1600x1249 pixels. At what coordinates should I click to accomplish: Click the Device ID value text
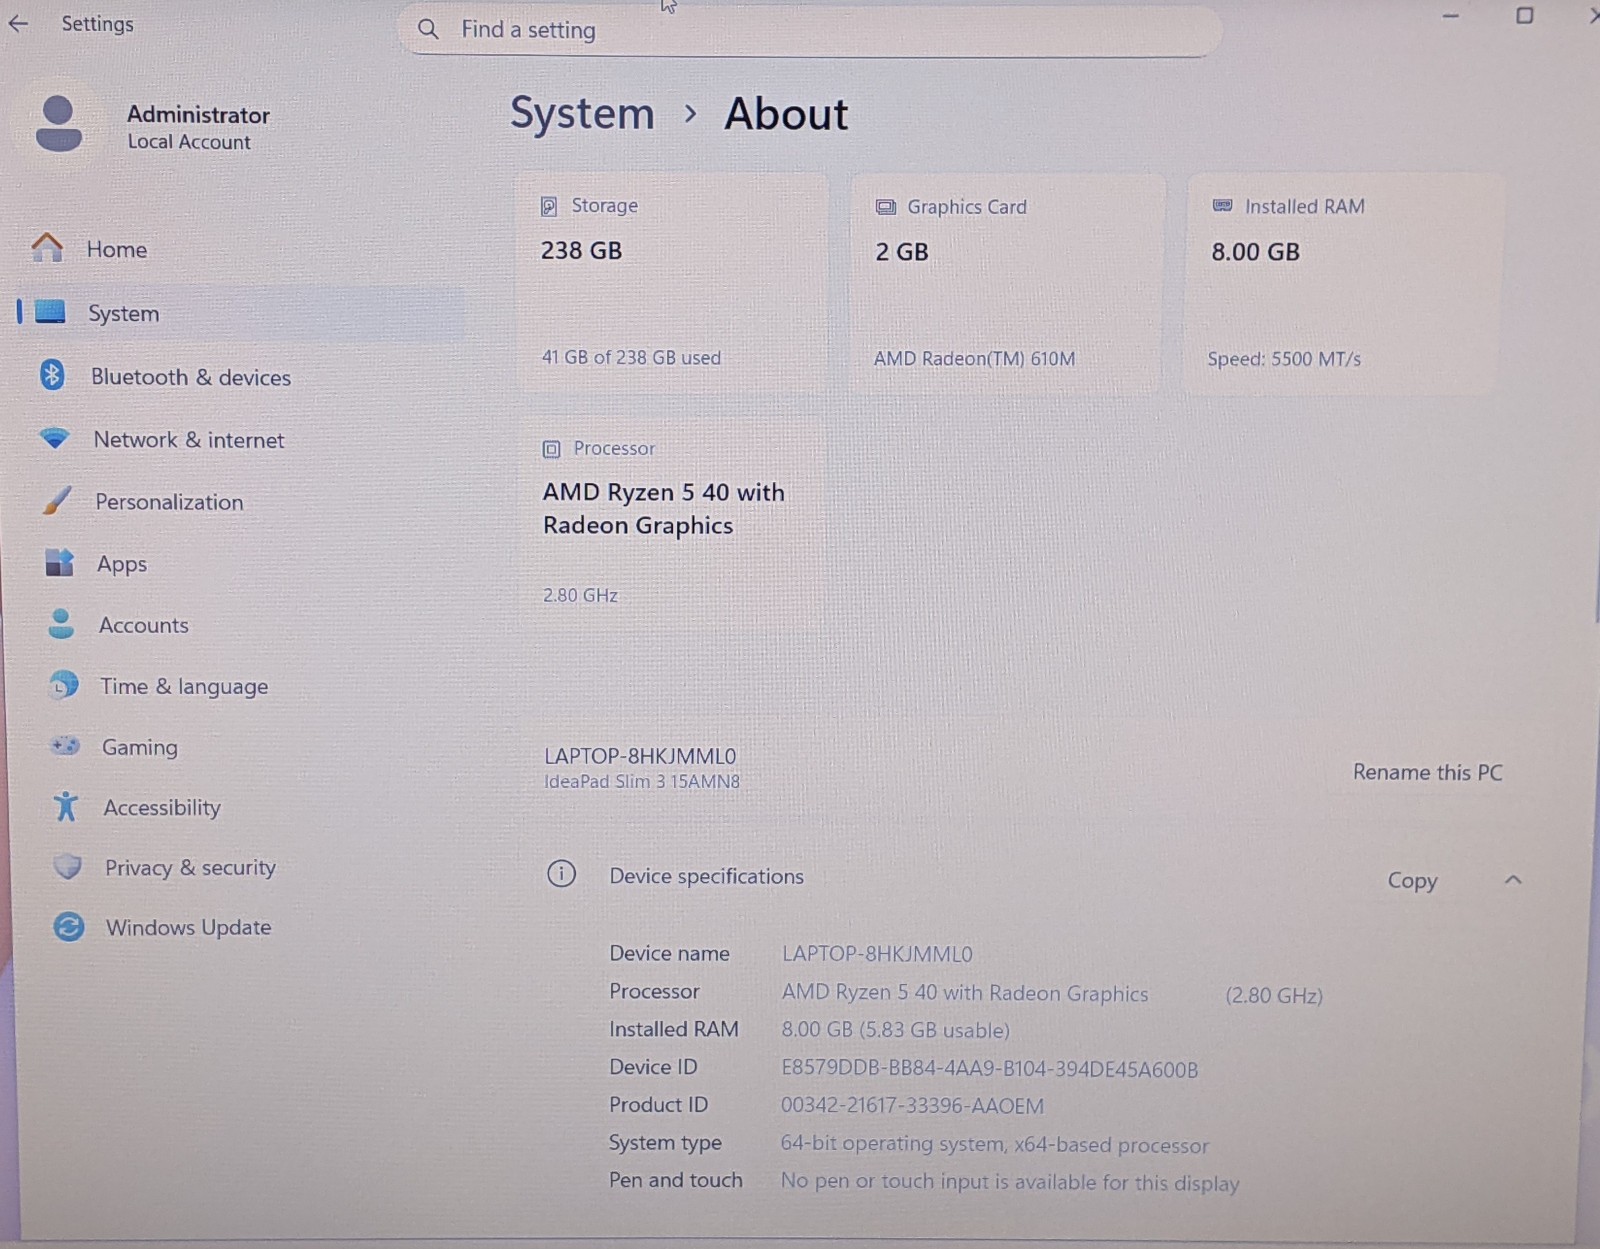989,1069
